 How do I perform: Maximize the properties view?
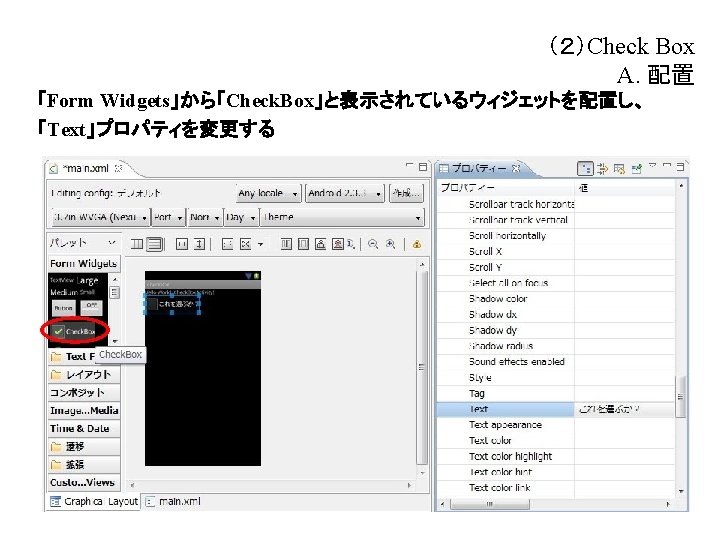[x=681, y=166]
